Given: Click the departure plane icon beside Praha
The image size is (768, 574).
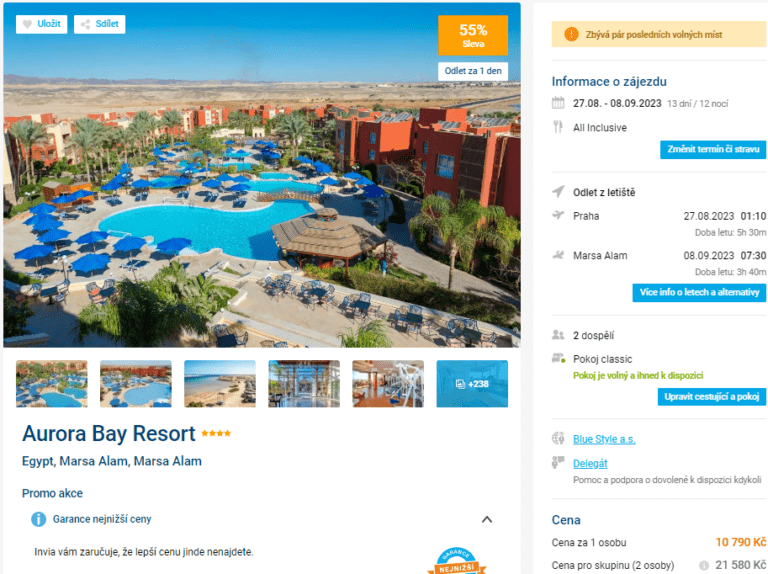Looking at the screenshot, I should point(558,215).
